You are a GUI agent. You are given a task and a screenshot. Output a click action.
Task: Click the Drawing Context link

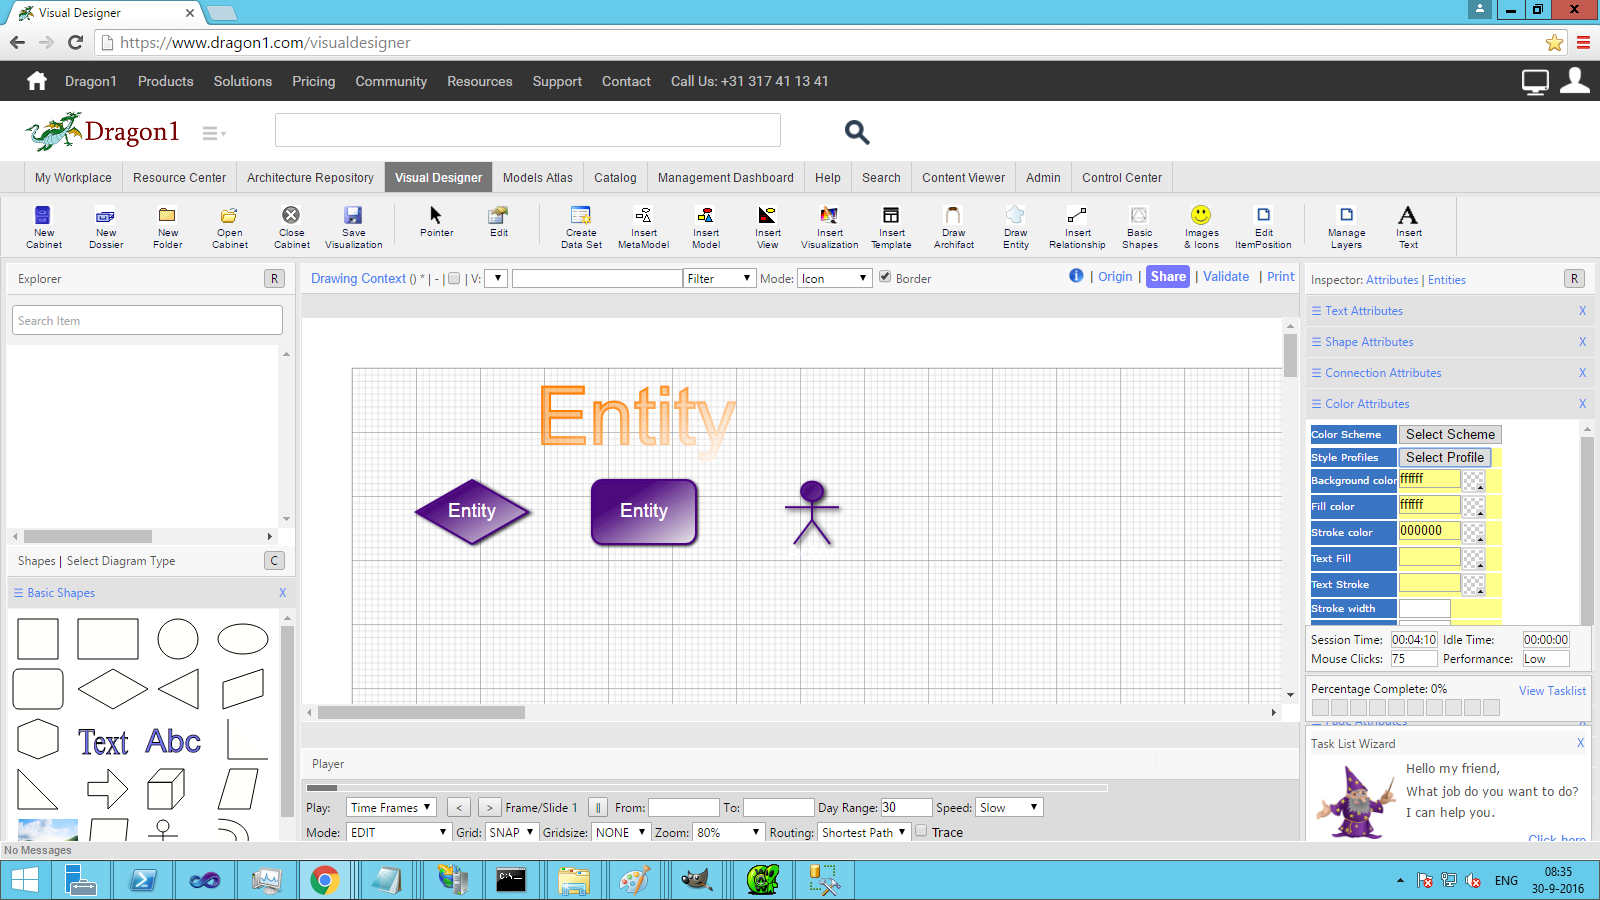[x=358, y=279]
